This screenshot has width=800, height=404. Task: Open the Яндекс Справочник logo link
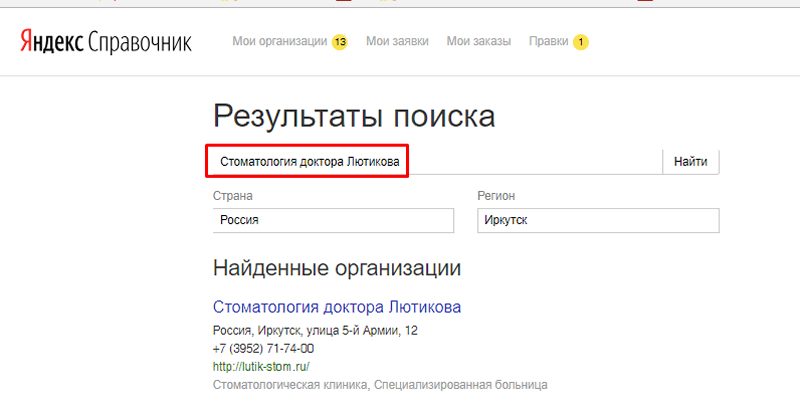tap(106, 42)
